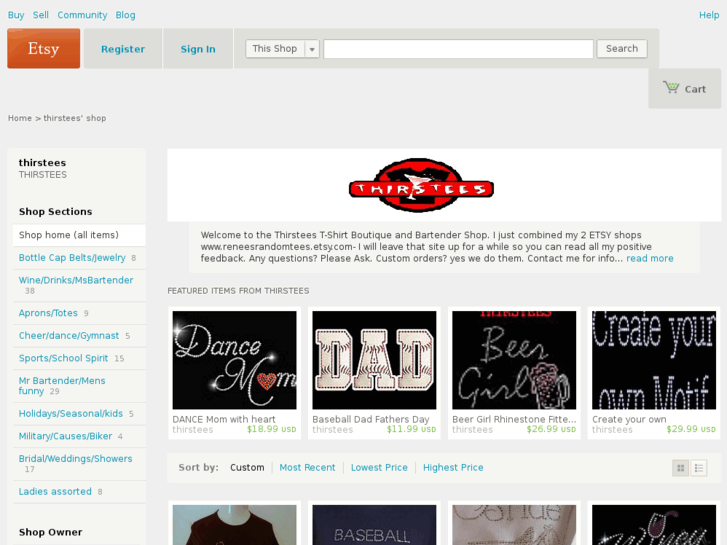Open the Help link
Screen dimensions: 727x545
(x=709, y=15)
